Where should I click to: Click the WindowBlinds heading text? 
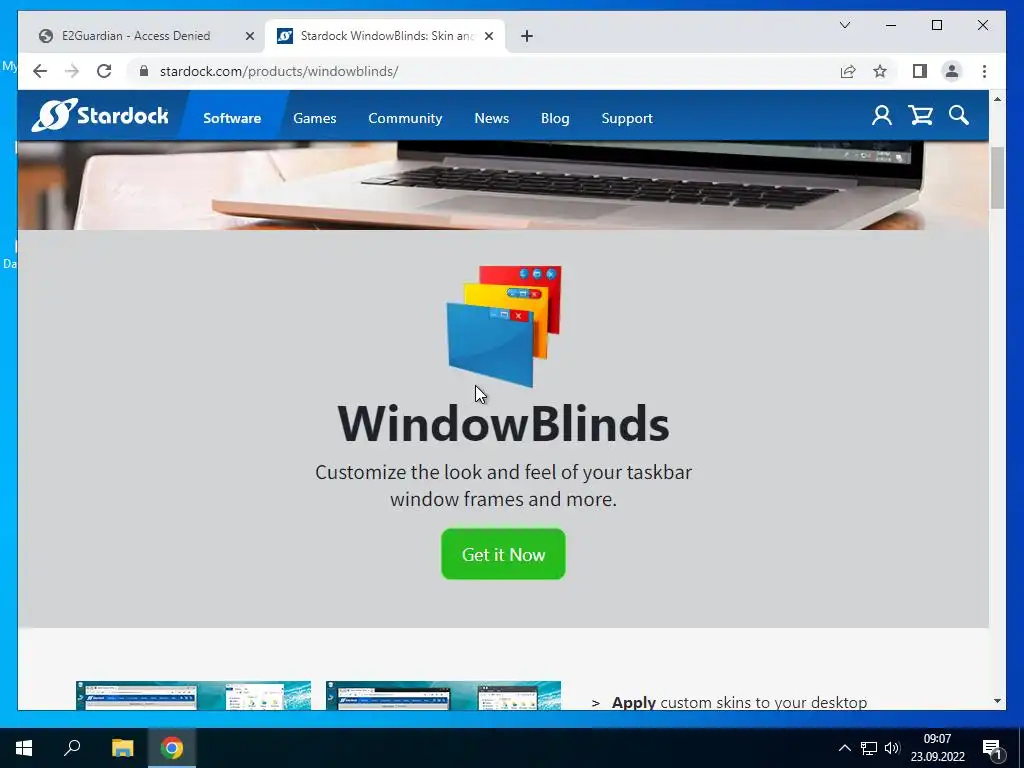coord(504,424)
